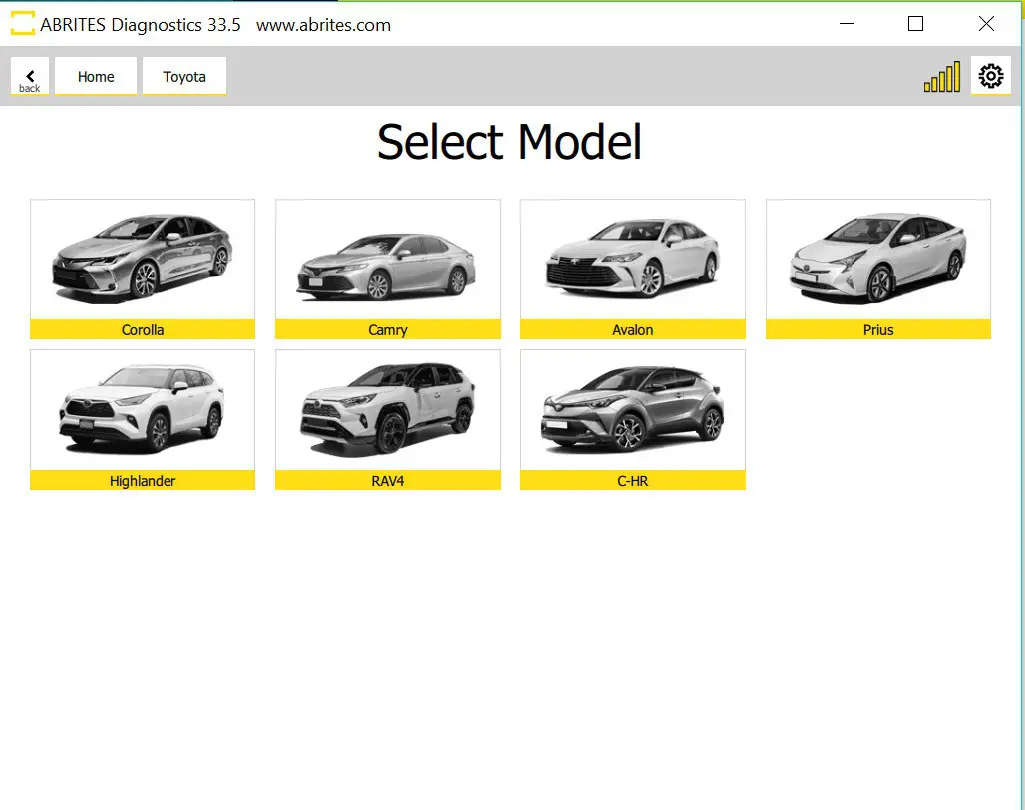Open diagnostics for the C-HR model
The width and height of the screenshot is (1025, 810).
tap(632, 410)
